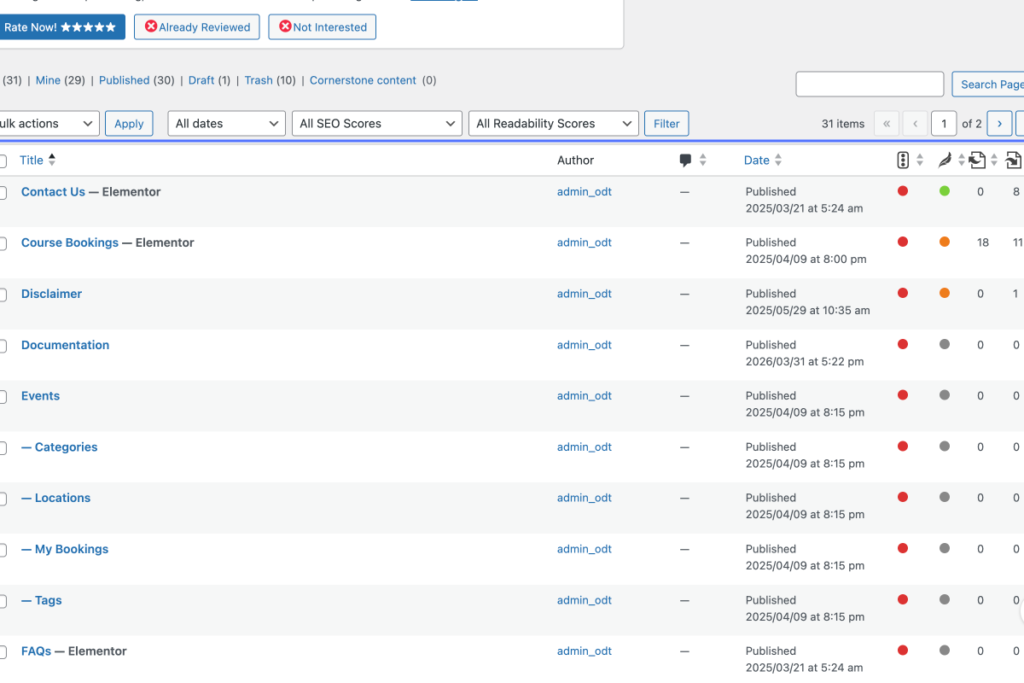Sort by the outgoing internal links icon
Image resolution: width=1024 pixels, height=683 pixels.
click(983, 160)
